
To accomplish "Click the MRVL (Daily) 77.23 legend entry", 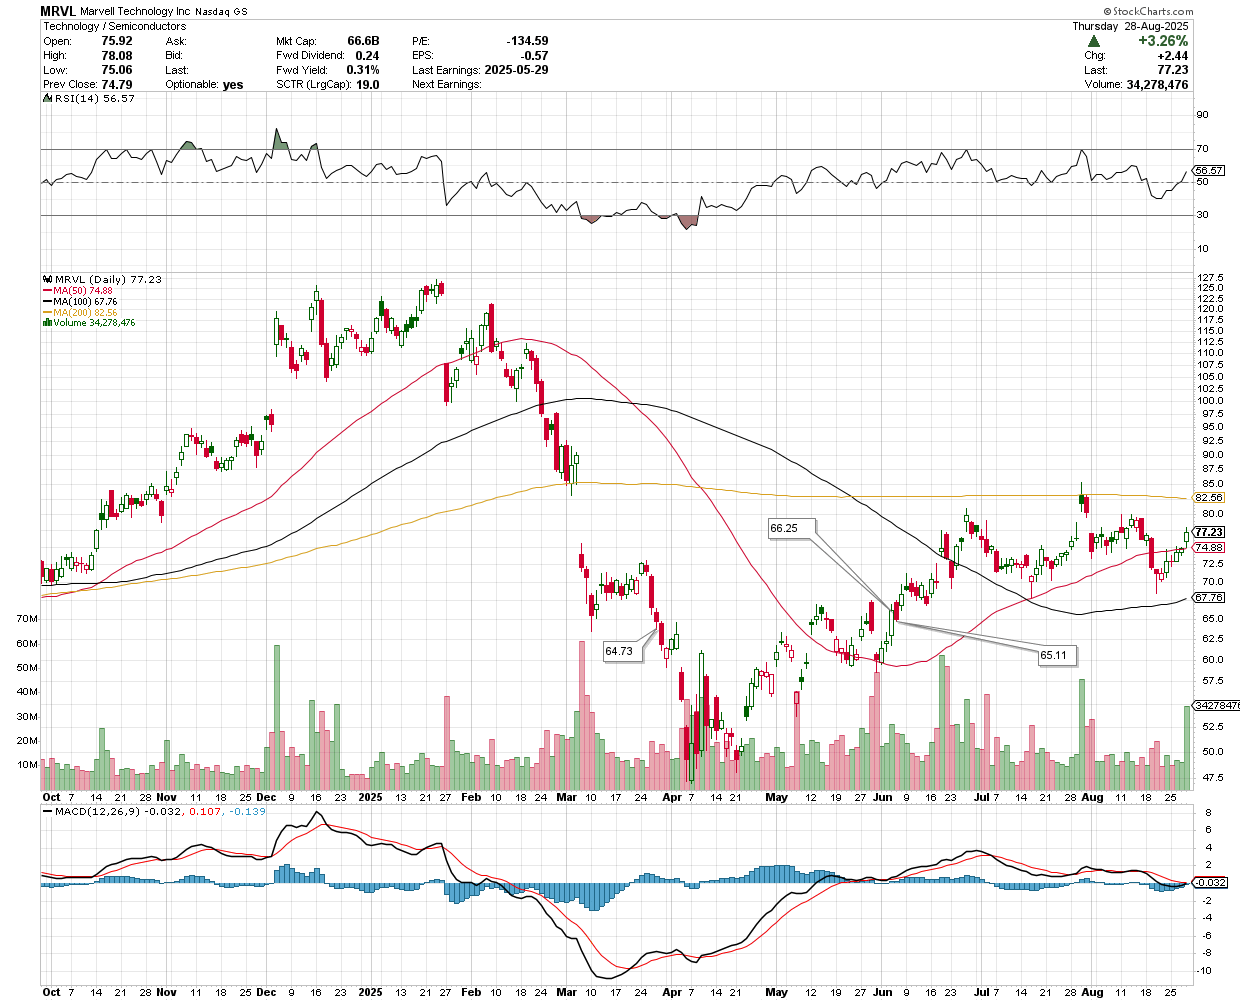I will click(x=103, y=279).
